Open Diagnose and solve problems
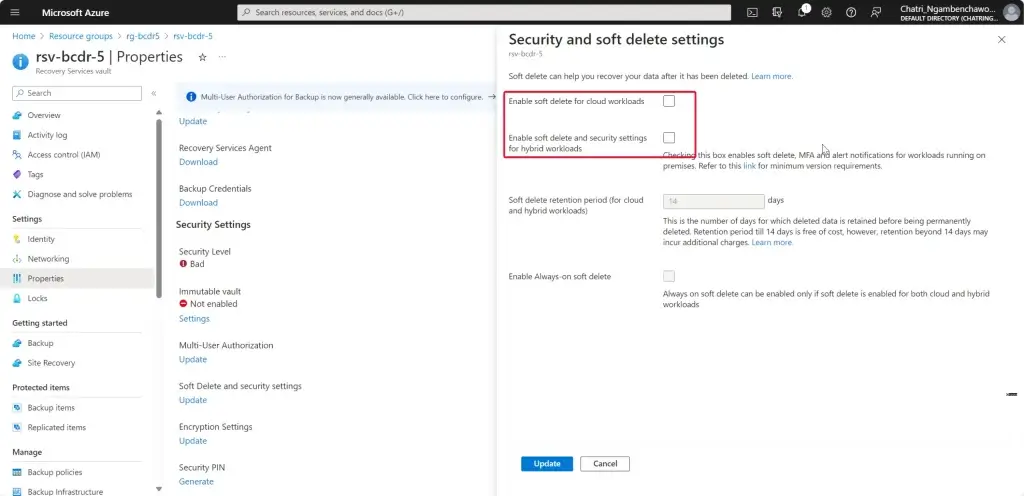This screenshot has height=496, width=1024. [80, 194]
